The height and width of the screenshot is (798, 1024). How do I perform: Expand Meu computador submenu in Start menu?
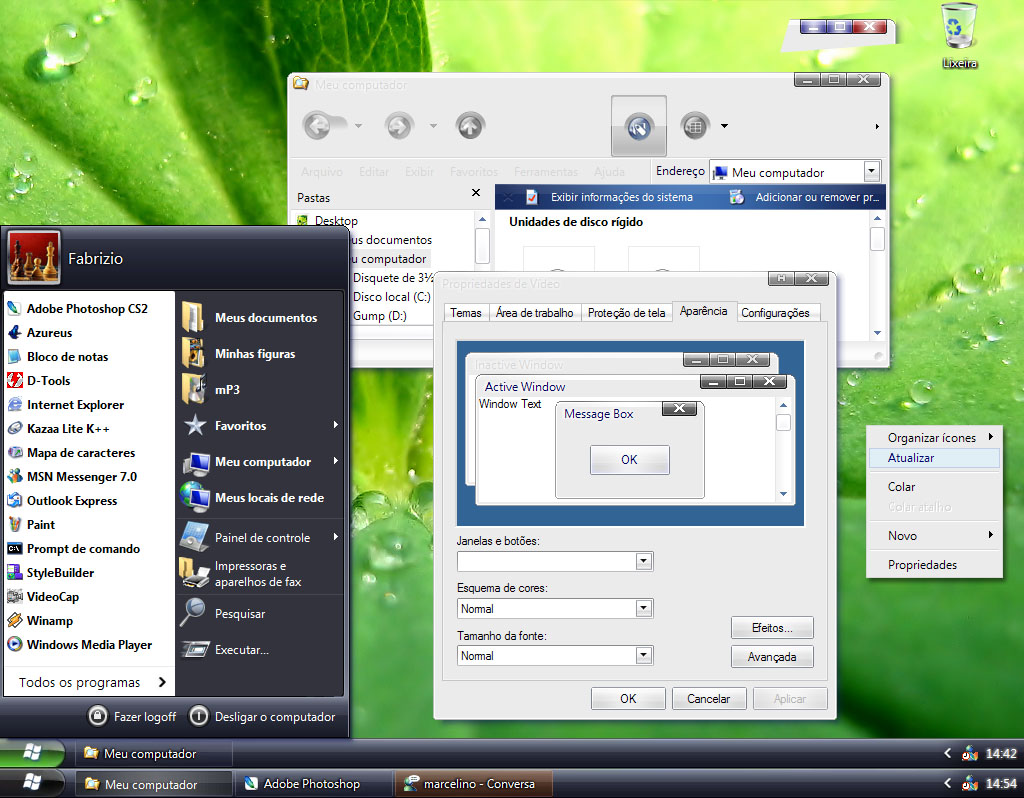pos(336,461)
